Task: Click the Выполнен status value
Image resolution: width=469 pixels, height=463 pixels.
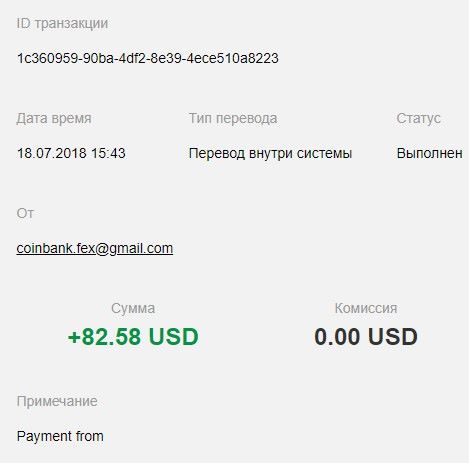Action: tap(429, 153)
